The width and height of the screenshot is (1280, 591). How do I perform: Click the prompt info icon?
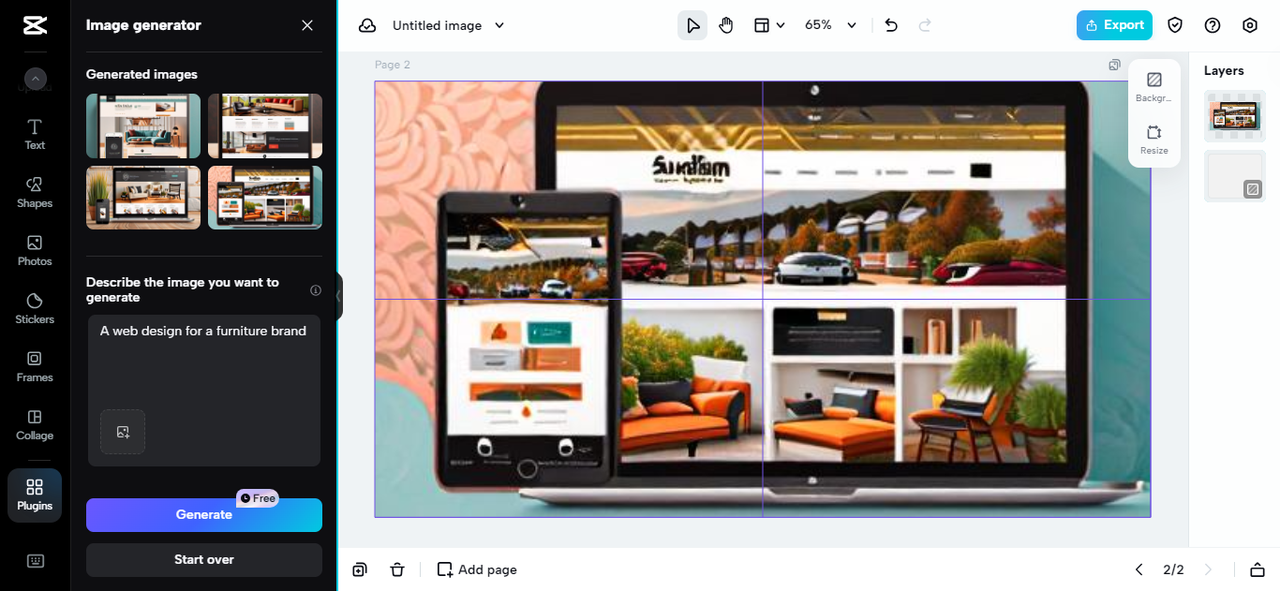316,290
